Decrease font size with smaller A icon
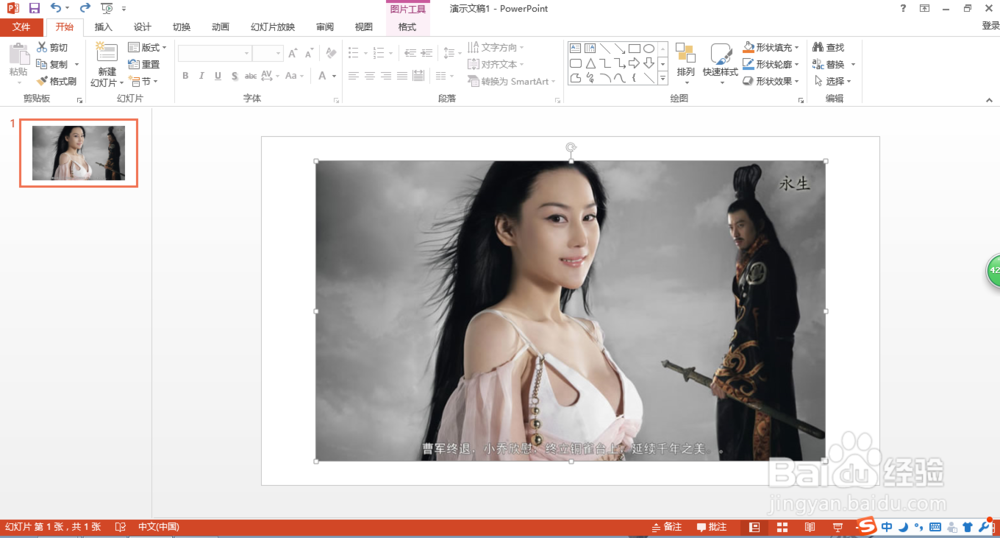 click(309, 54)
